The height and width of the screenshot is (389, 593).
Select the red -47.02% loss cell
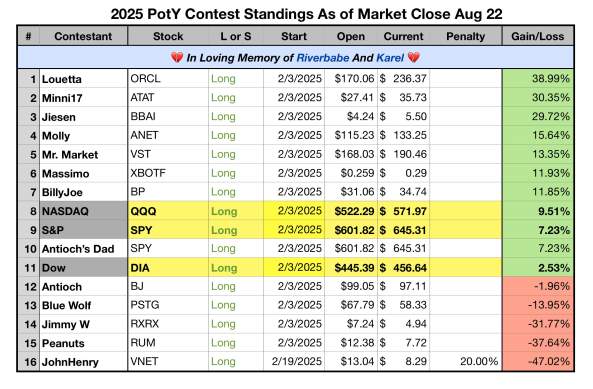pyautogui.click(x=537, y=361)
